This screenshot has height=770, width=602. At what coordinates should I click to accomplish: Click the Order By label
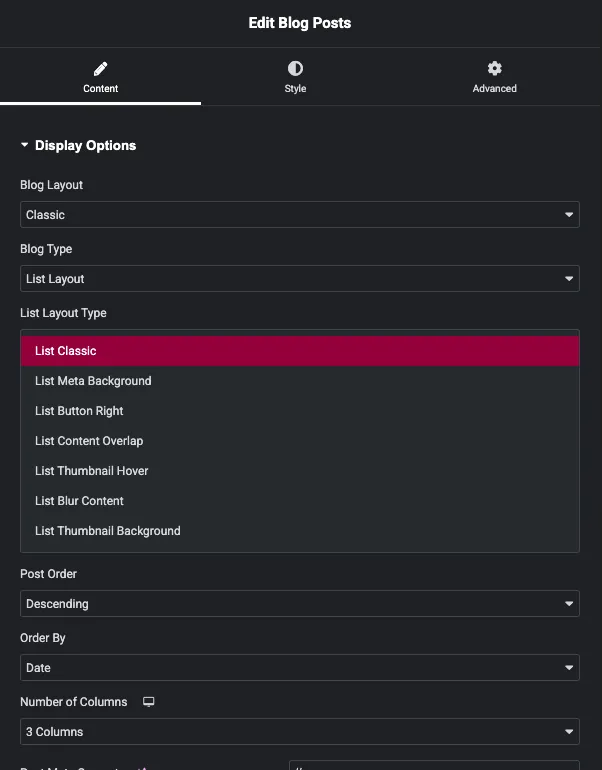43,638
